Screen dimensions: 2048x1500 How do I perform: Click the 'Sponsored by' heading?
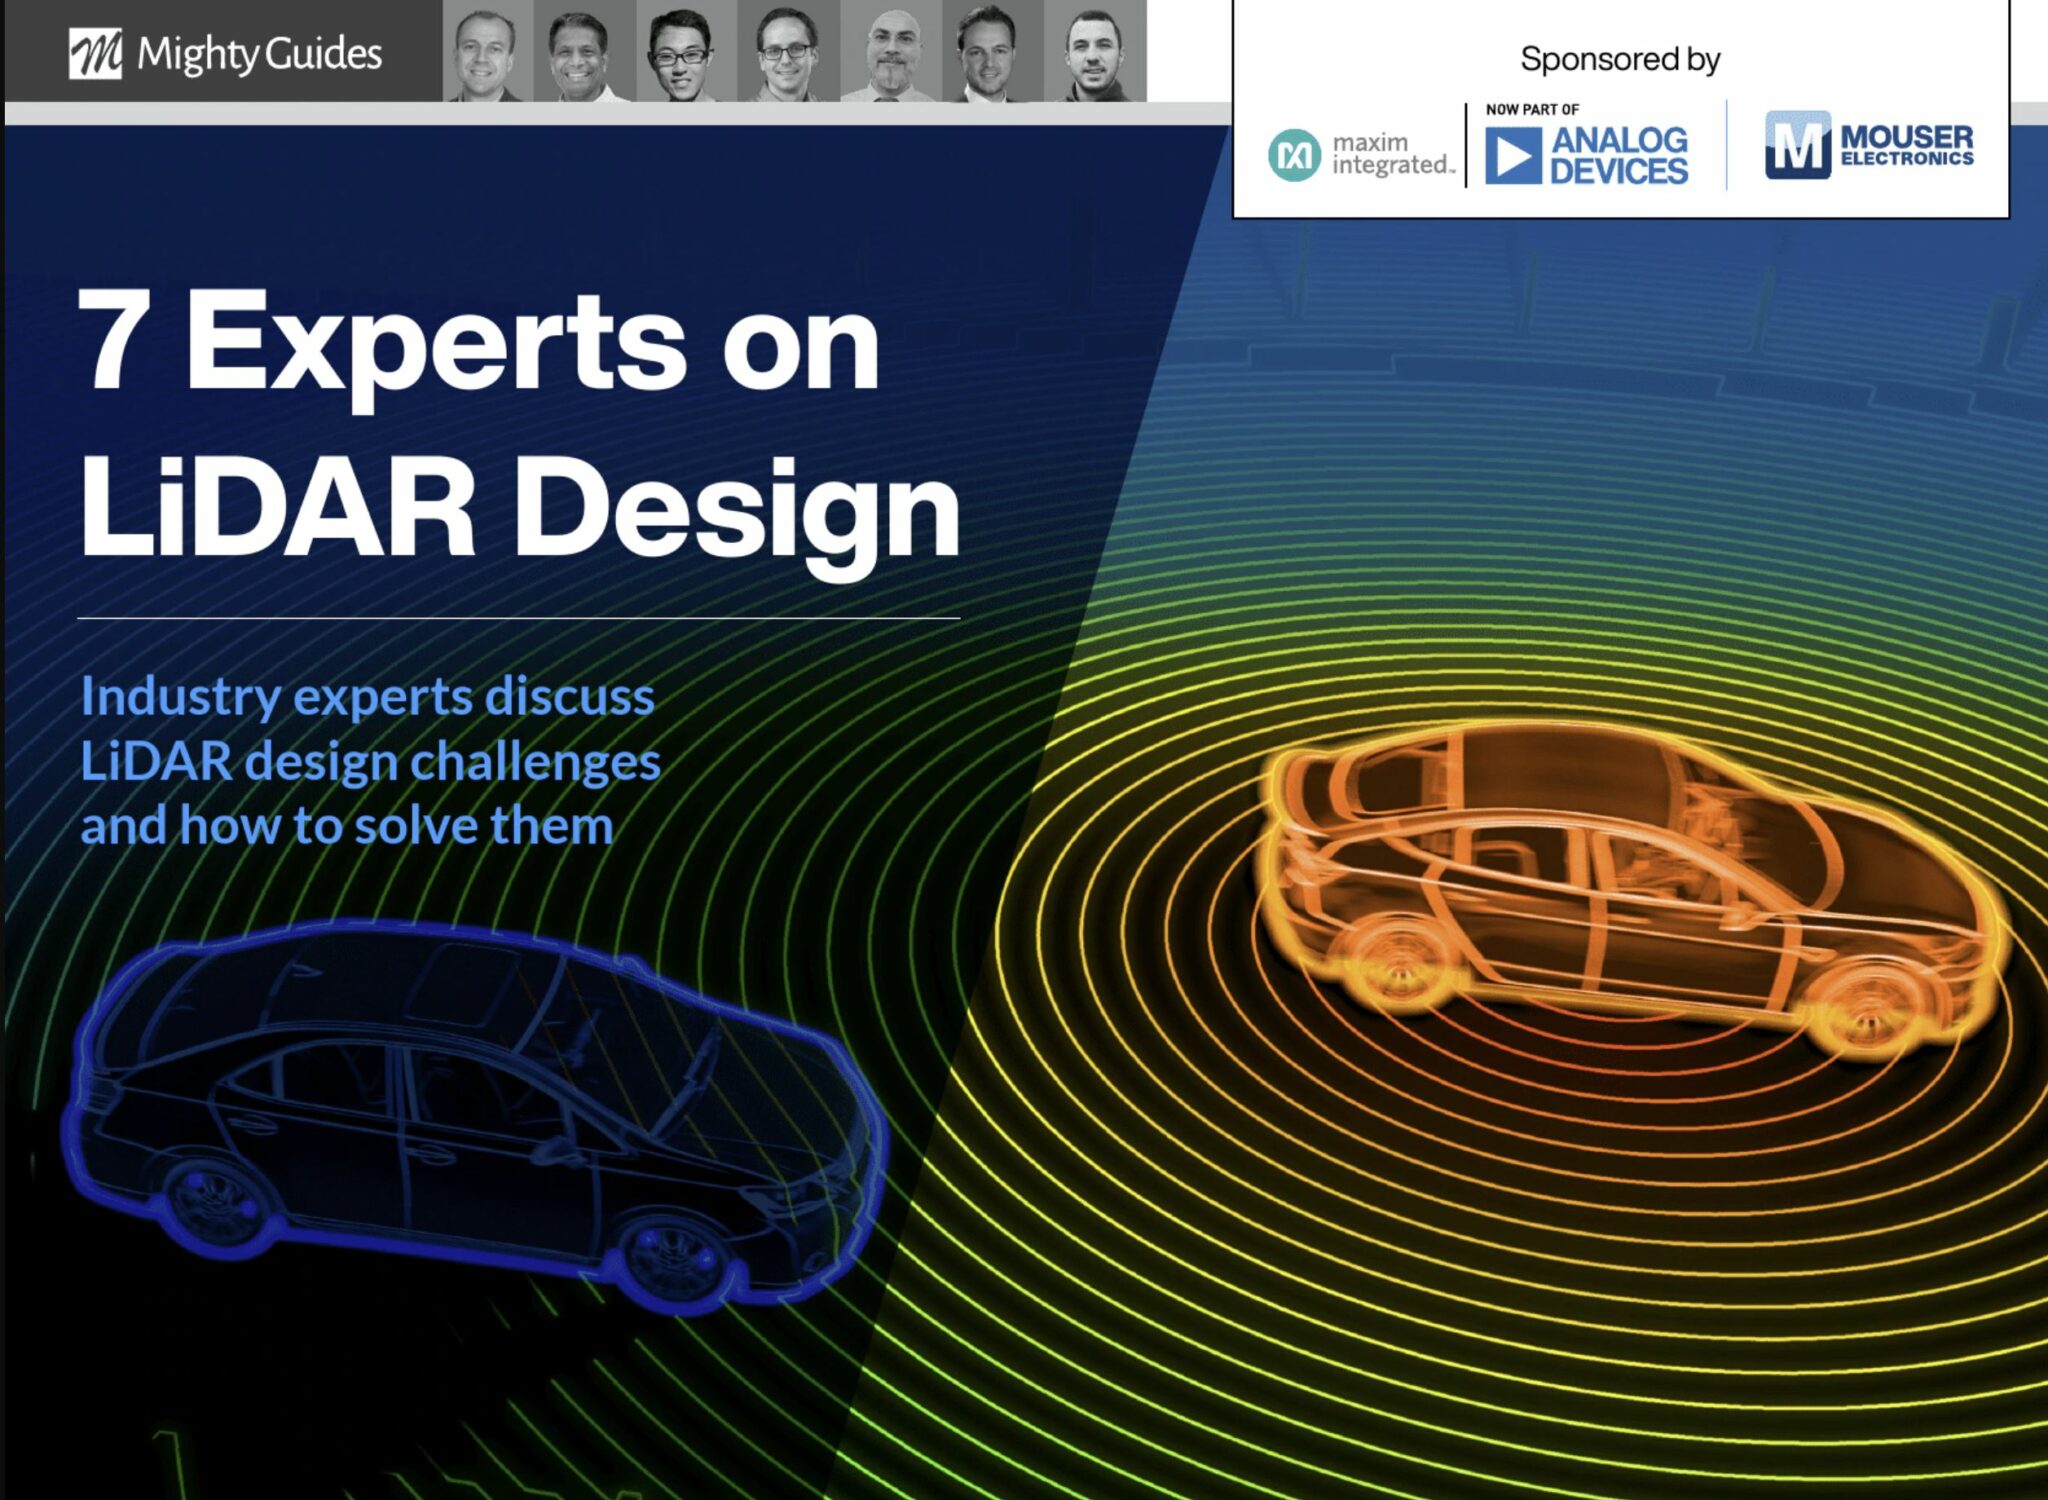tap(1620, 60)
